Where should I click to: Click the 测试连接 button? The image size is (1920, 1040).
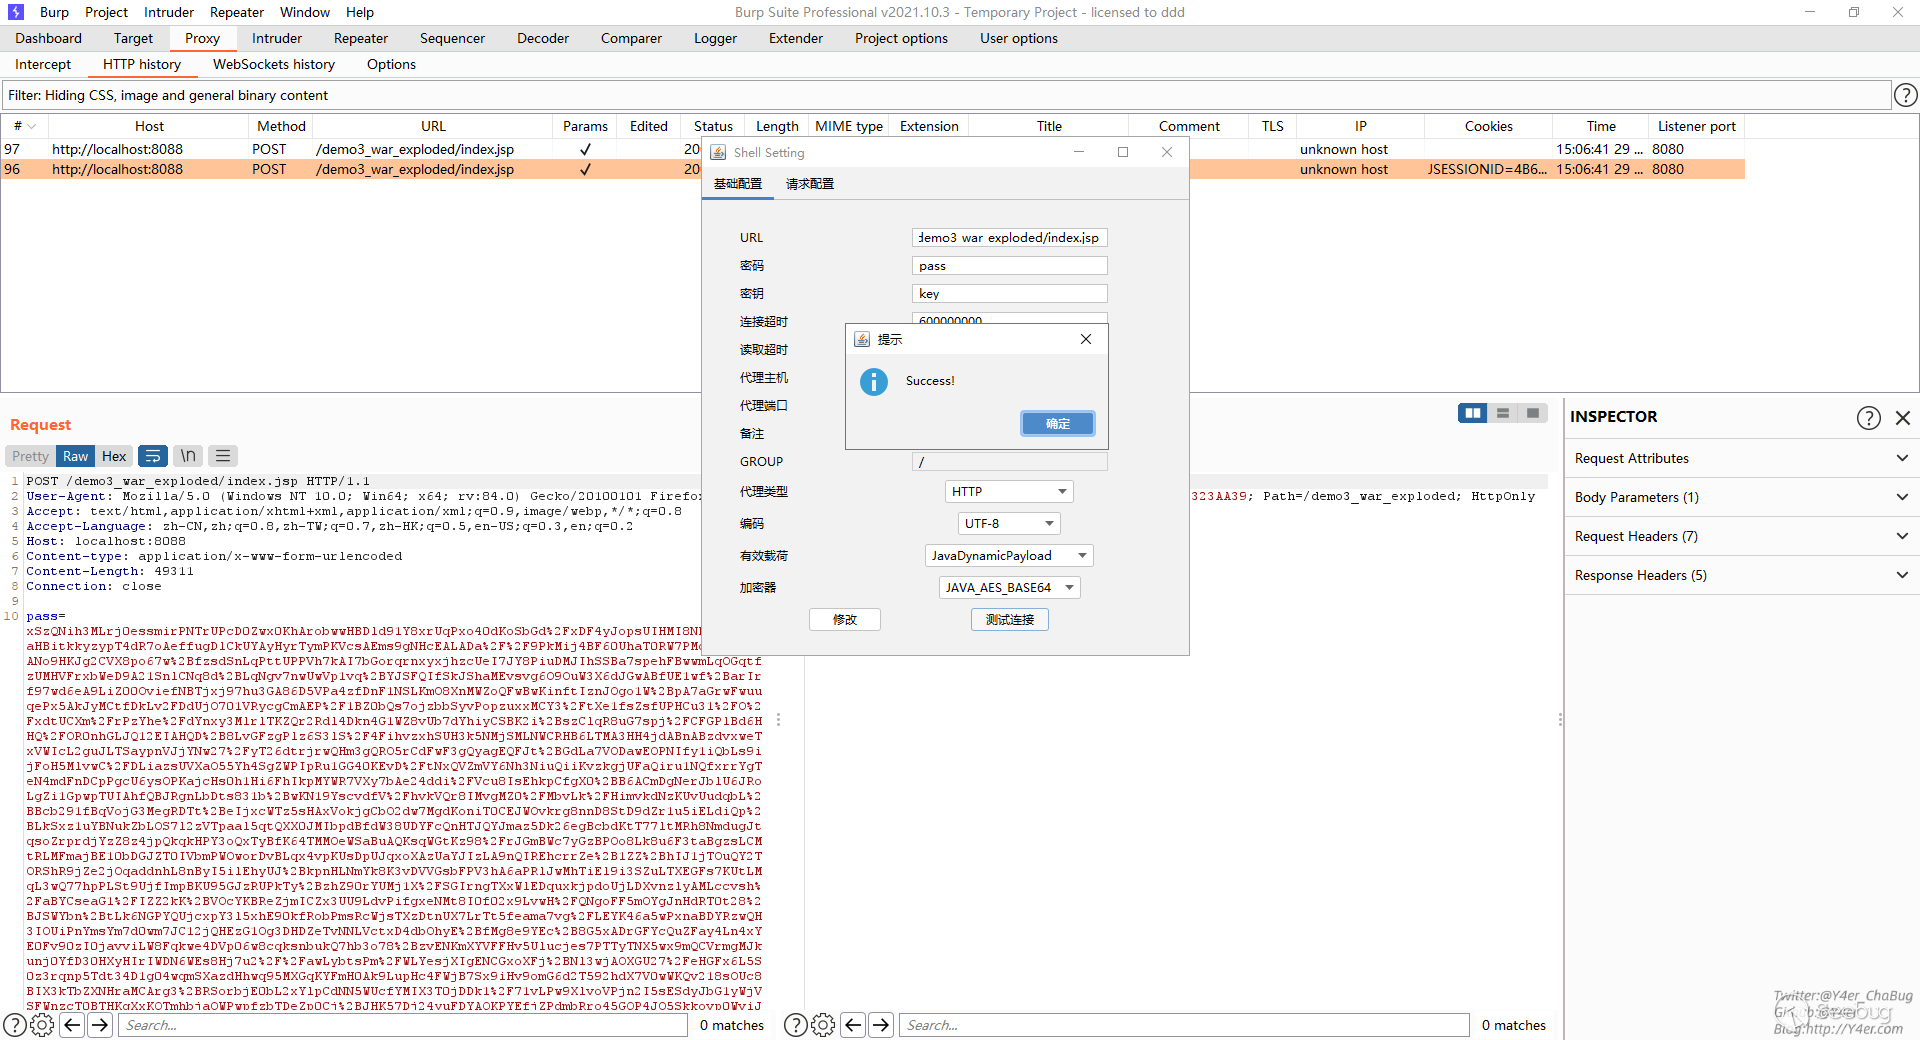(1009, 620)
